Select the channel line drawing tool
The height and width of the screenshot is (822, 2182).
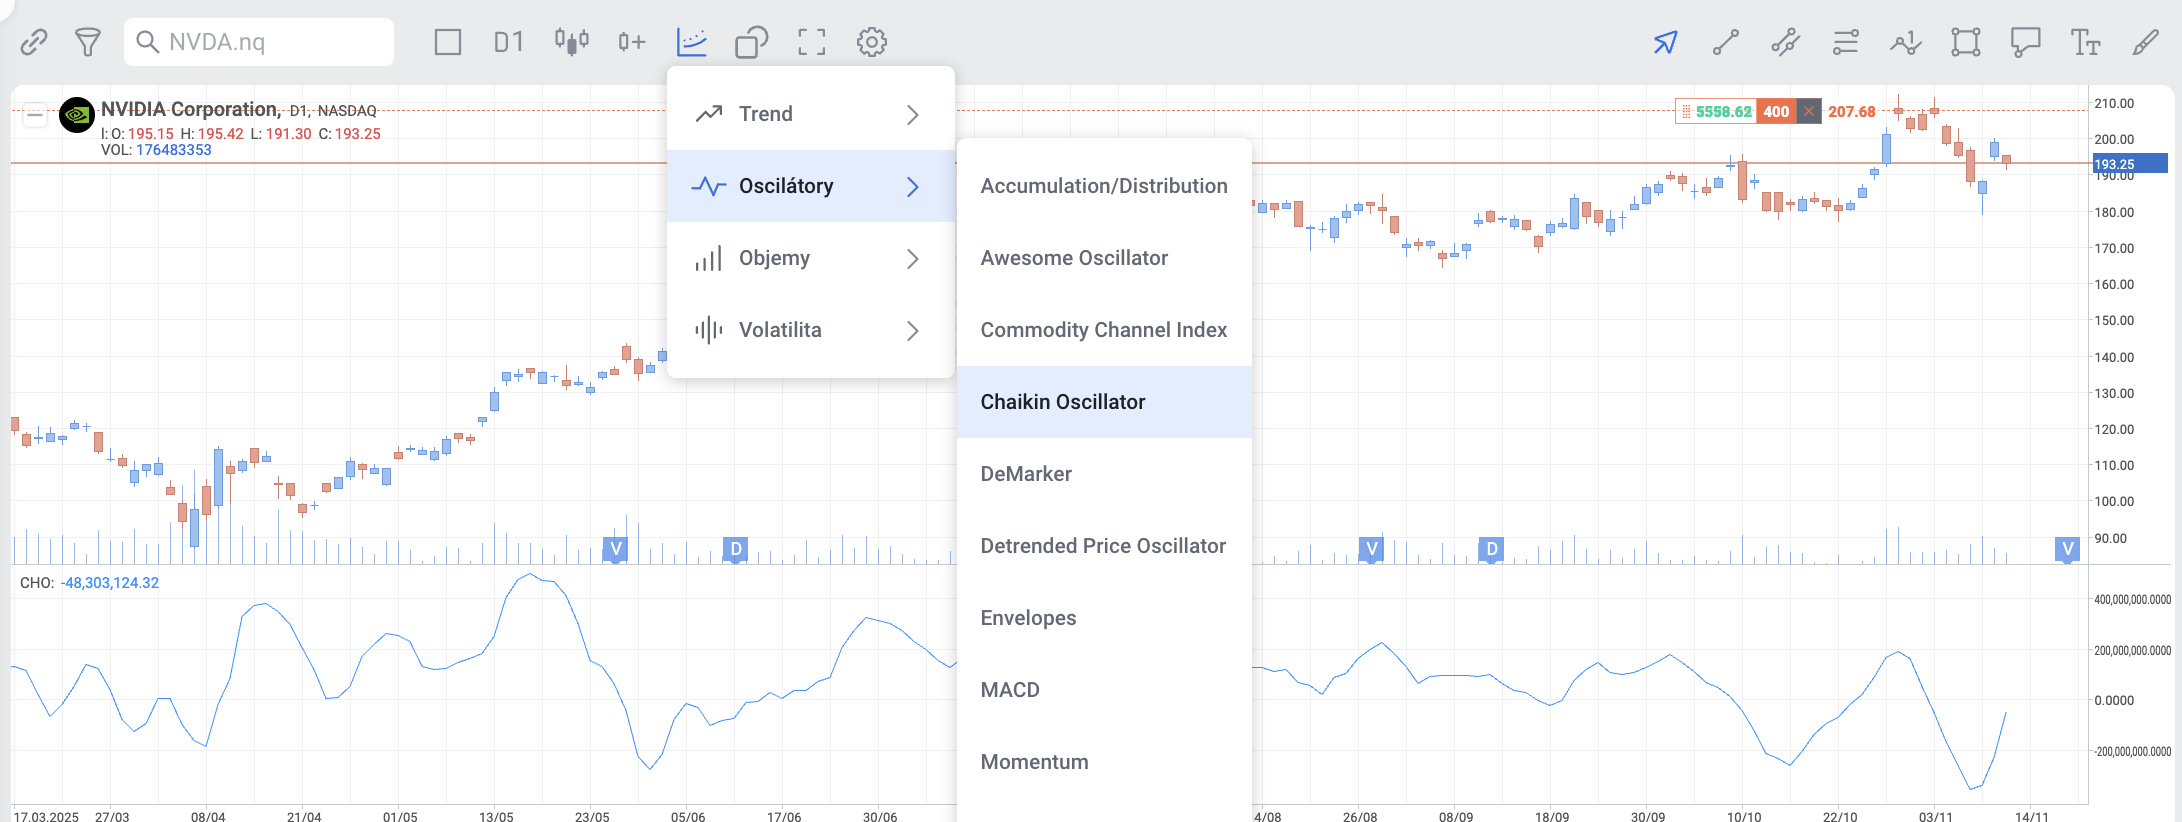pos(1786,42)
